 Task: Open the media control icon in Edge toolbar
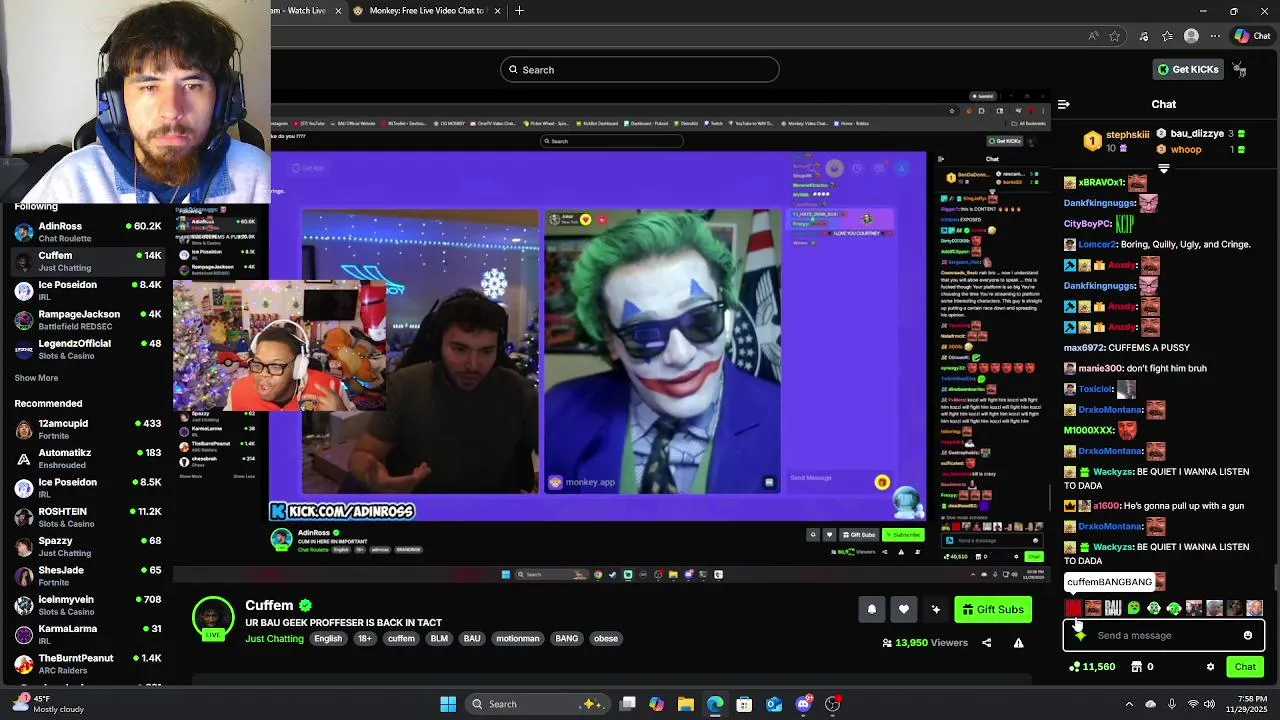click(x=1144, y=36)
